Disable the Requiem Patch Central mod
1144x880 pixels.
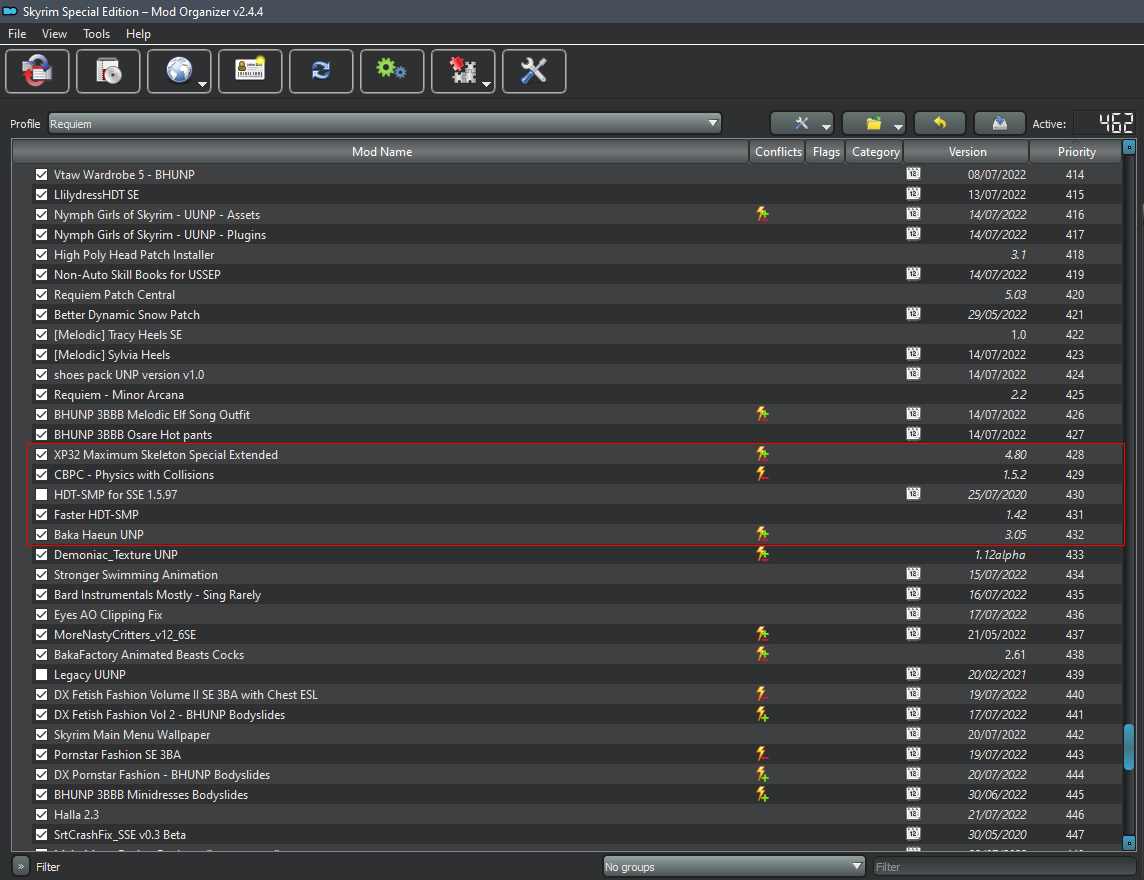click(41, 295)
